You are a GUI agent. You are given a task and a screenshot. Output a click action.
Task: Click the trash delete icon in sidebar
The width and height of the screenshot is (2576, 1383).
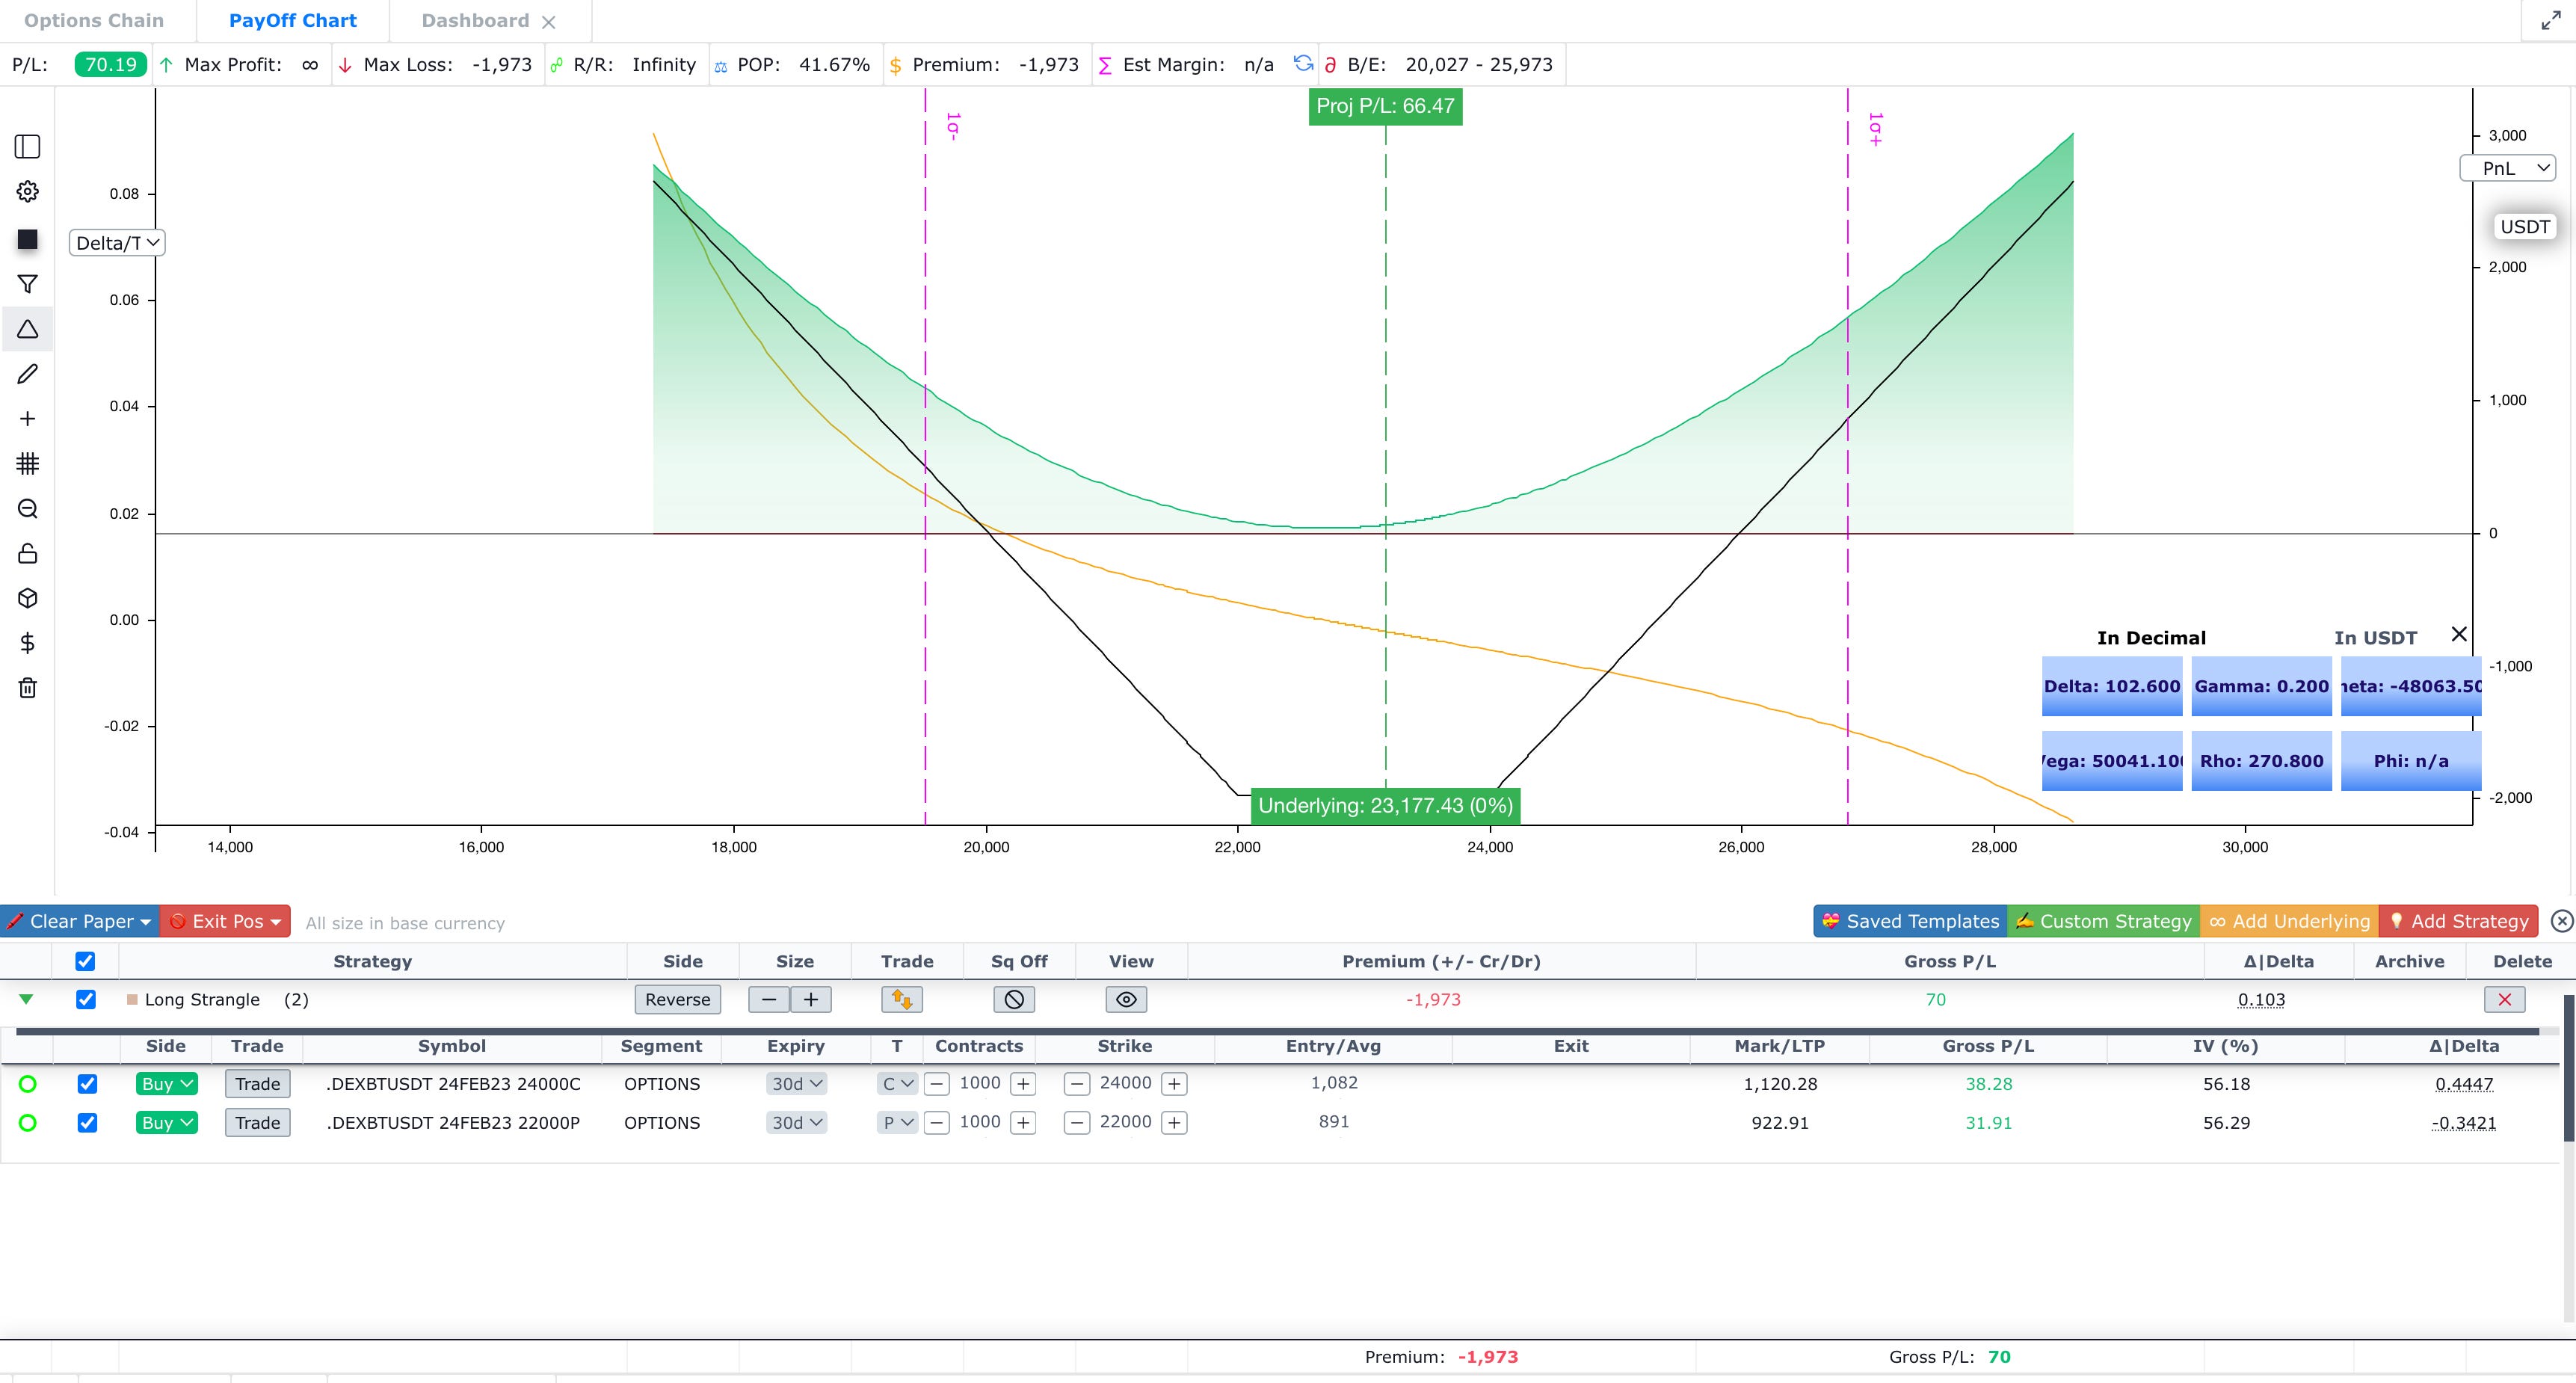27,688
